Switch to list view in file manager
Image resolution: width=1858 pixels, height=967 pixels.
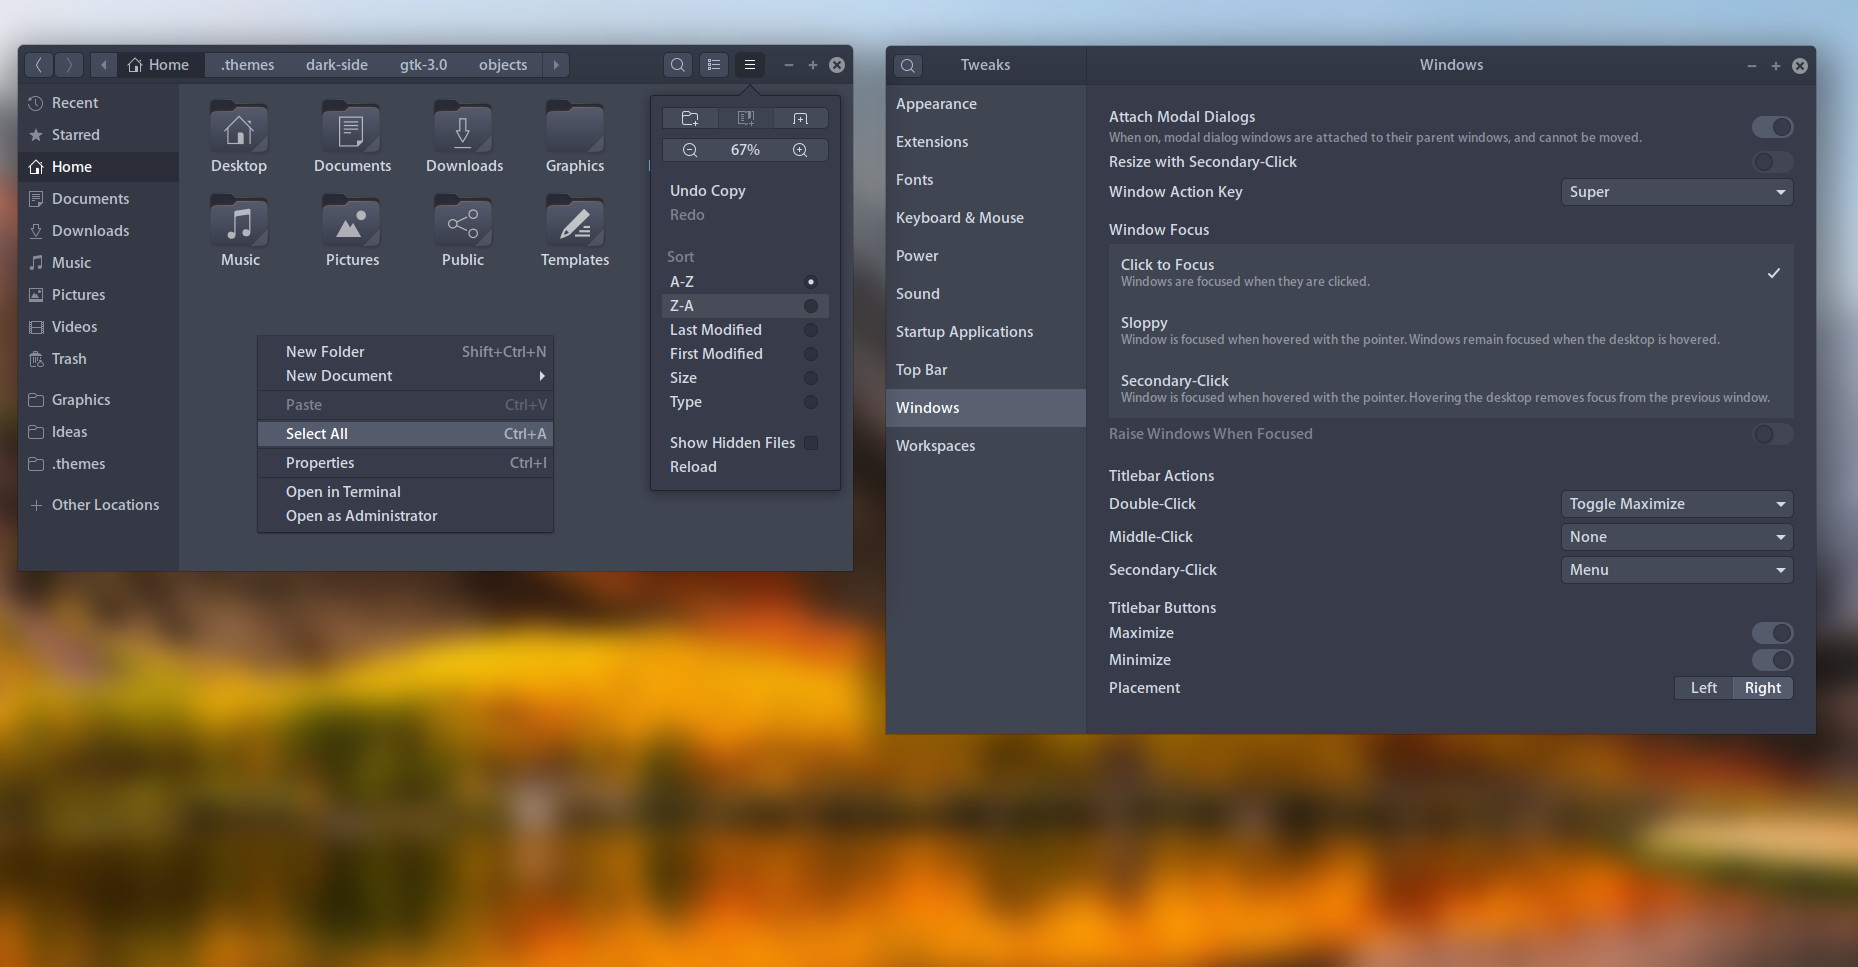point(714,65)
